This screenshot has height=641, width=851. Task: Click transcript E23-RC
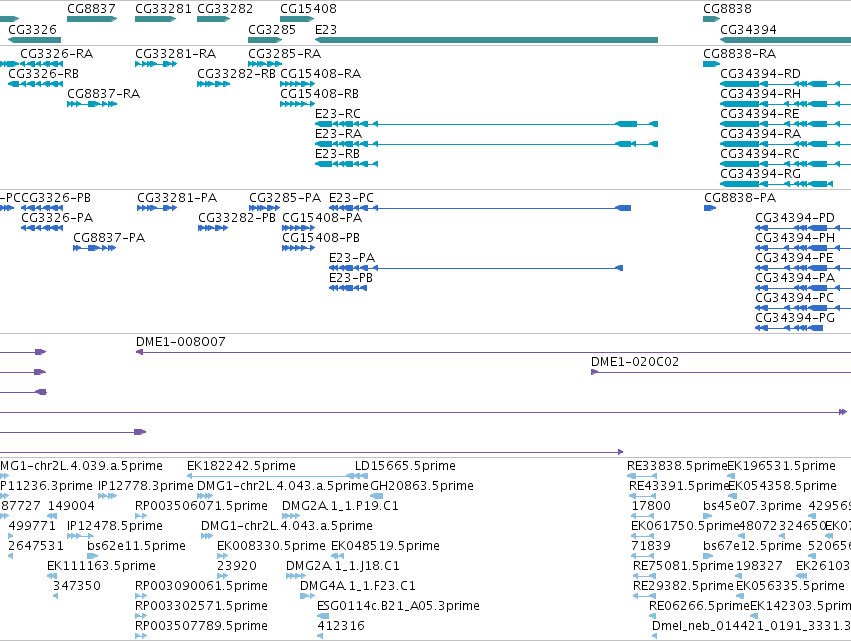[338, 114]
